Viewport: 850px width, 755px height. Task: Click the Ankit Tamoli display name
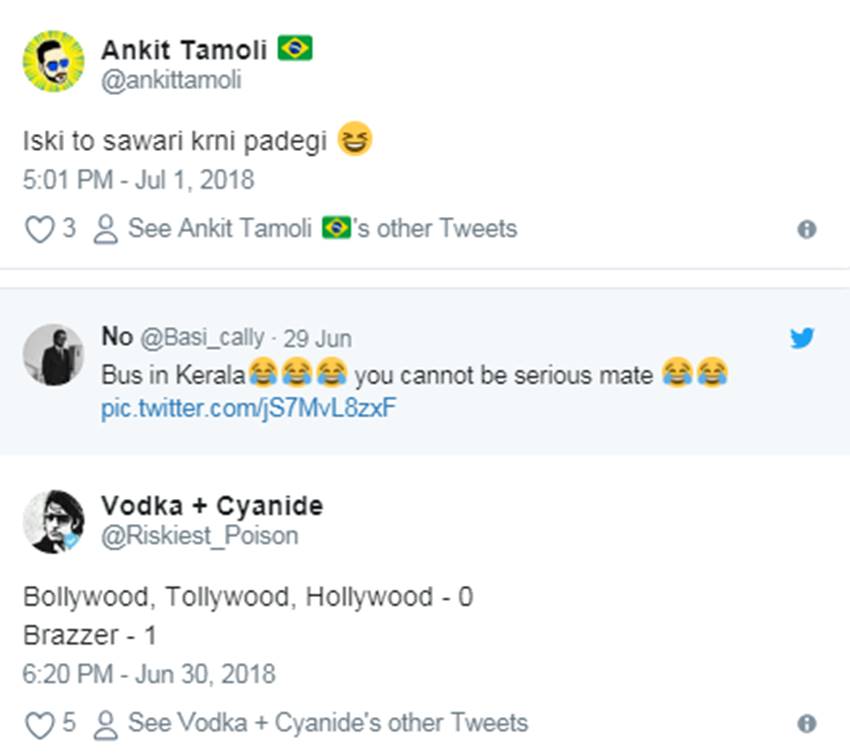tap(185, 50)
